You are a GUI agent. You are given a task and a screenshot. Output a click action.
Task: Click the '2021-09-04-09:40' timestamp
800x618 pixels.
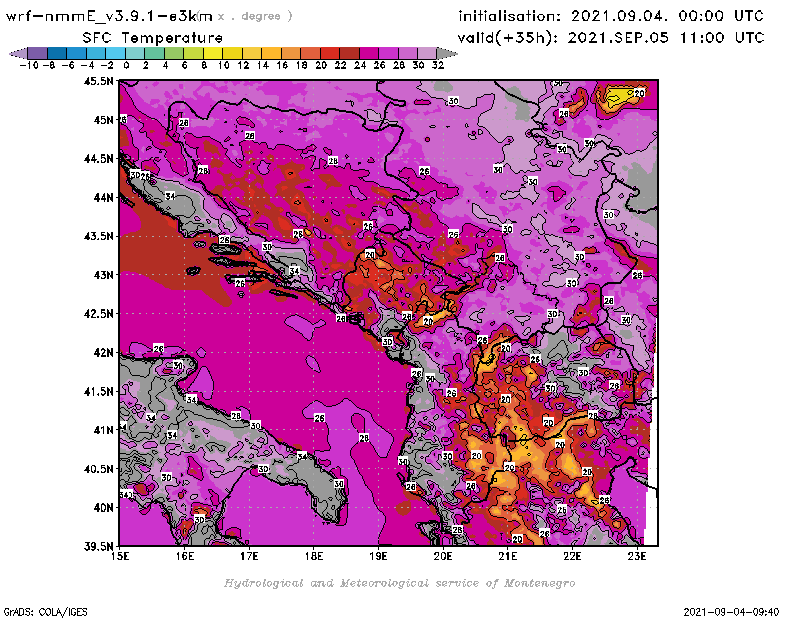(731, 612)
